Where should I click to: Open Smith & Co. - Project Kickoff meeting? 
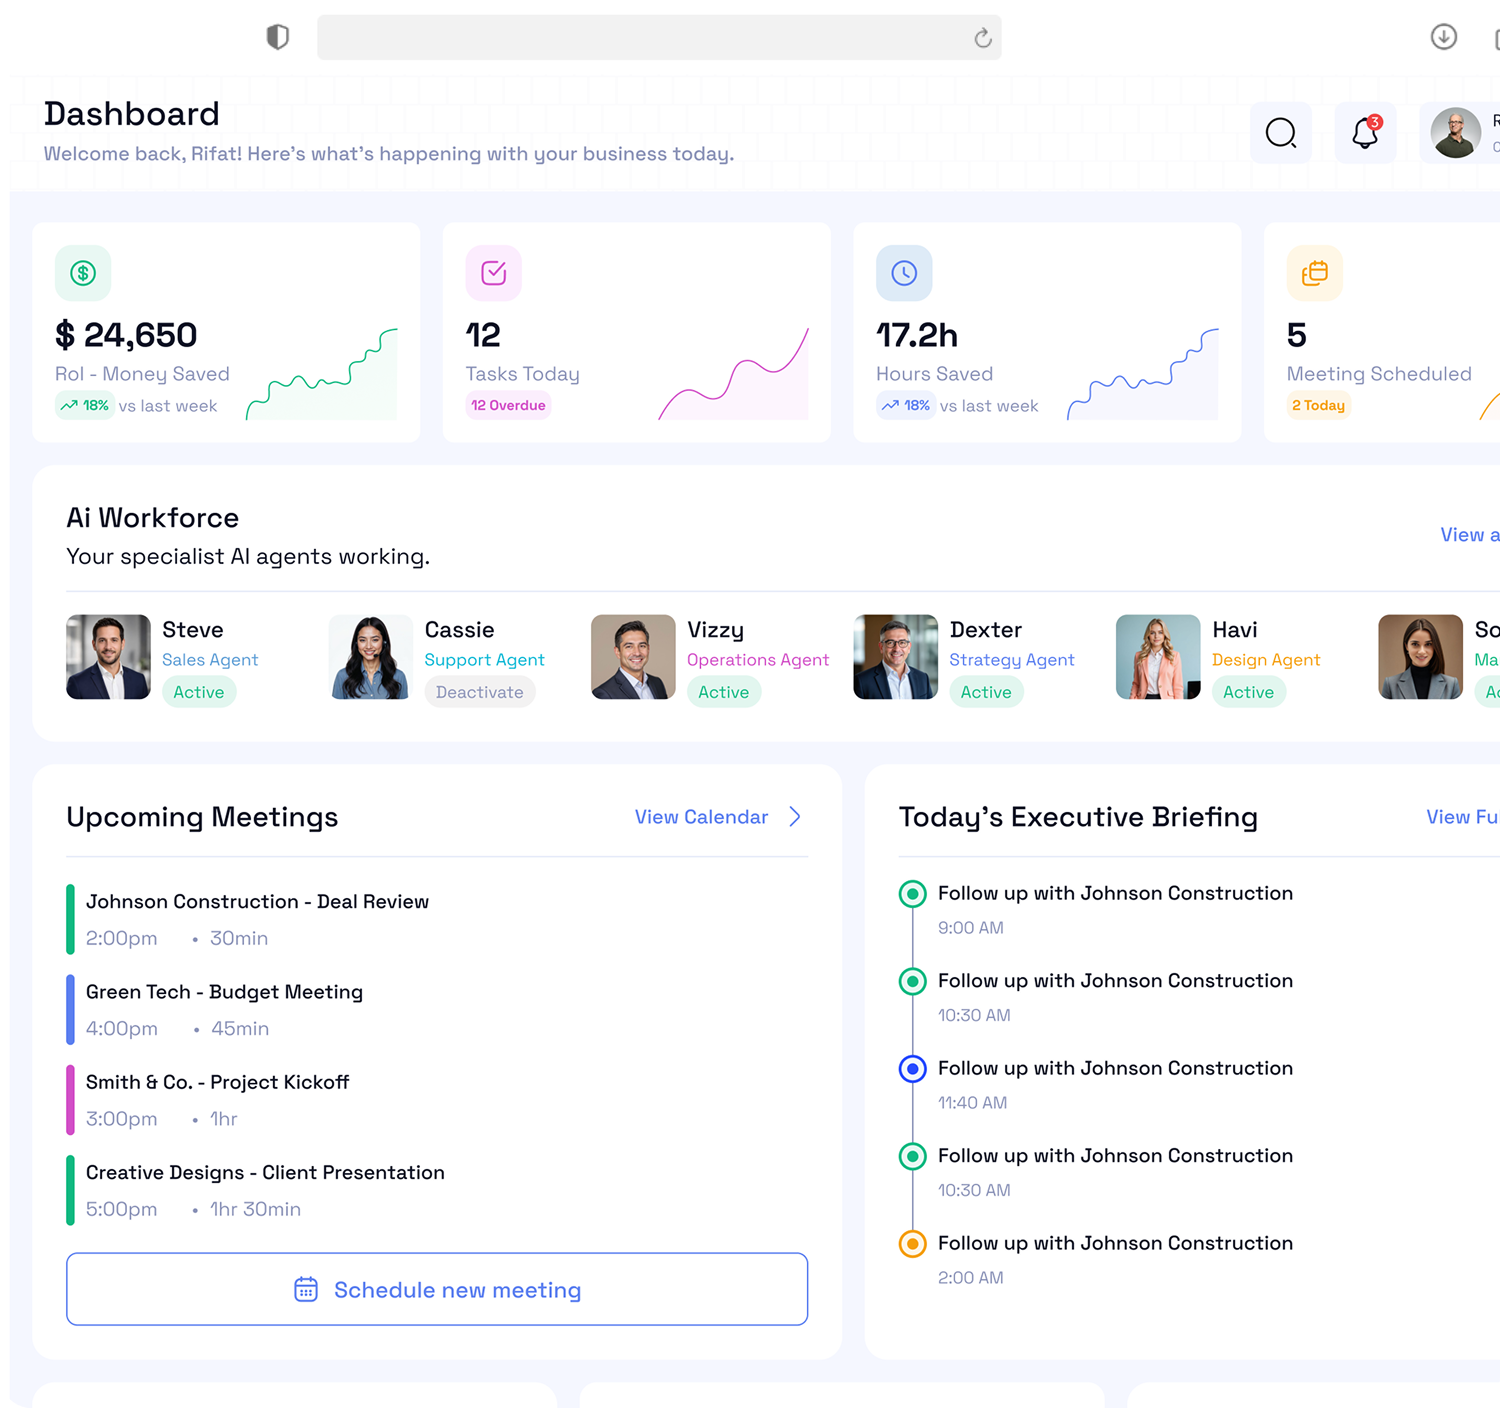click(x=437, y=1100)
